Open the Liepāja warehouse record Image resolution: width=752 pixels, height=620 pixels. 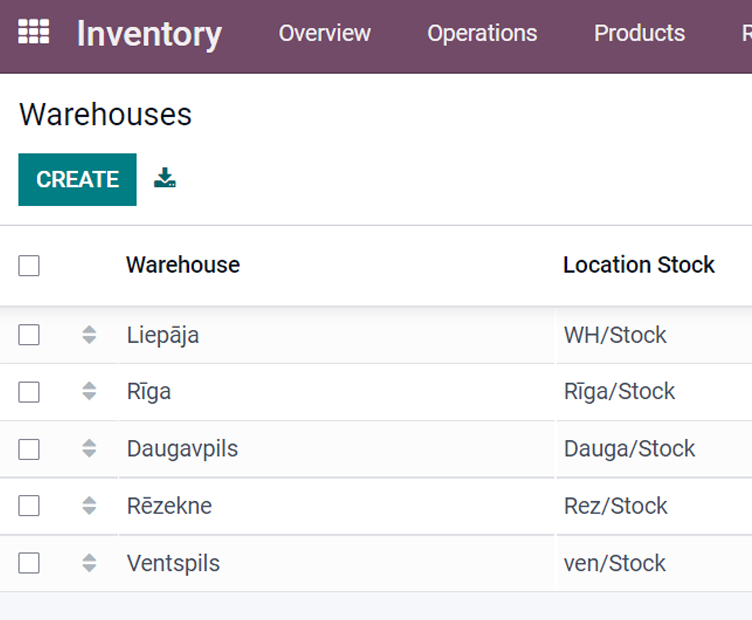[163, 335]
